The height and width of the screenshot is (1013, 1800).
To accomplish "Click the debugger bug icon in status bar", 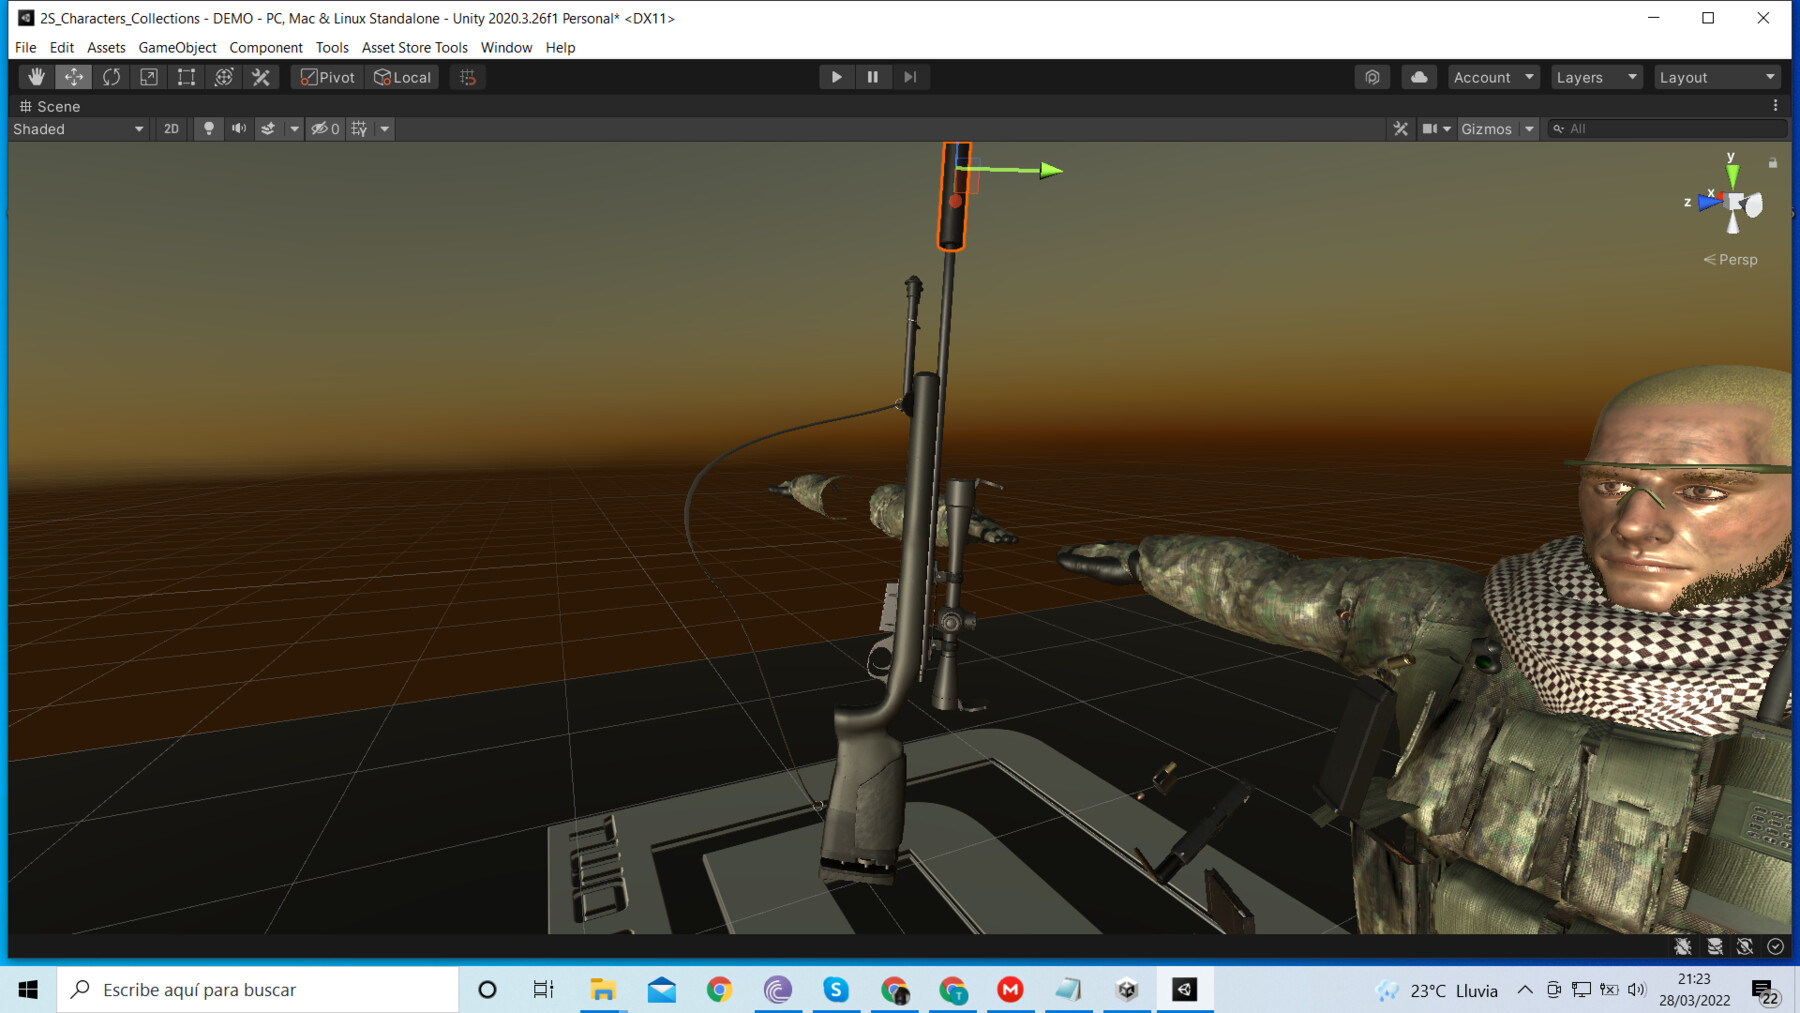I will point(1684,946).
